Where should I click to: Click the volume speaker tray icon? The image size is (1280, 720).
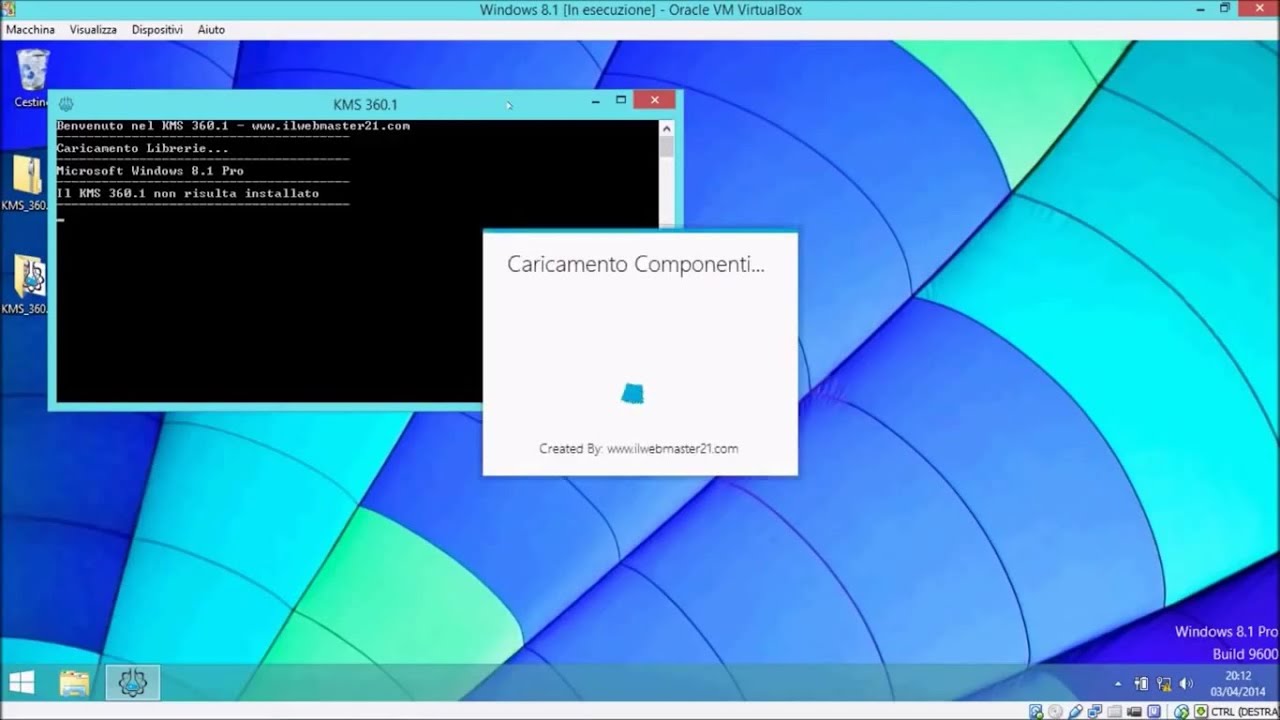1186,684
